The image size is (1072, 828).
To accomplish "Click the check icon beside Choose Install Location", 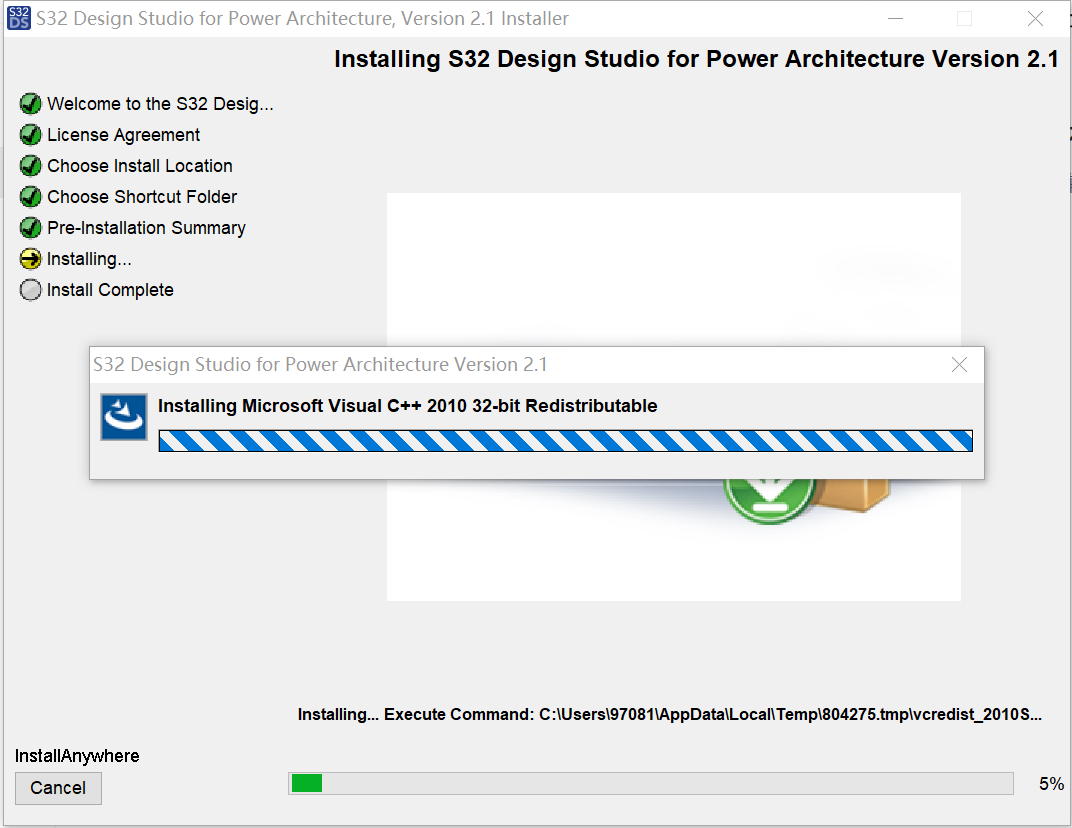I will 30,165.
